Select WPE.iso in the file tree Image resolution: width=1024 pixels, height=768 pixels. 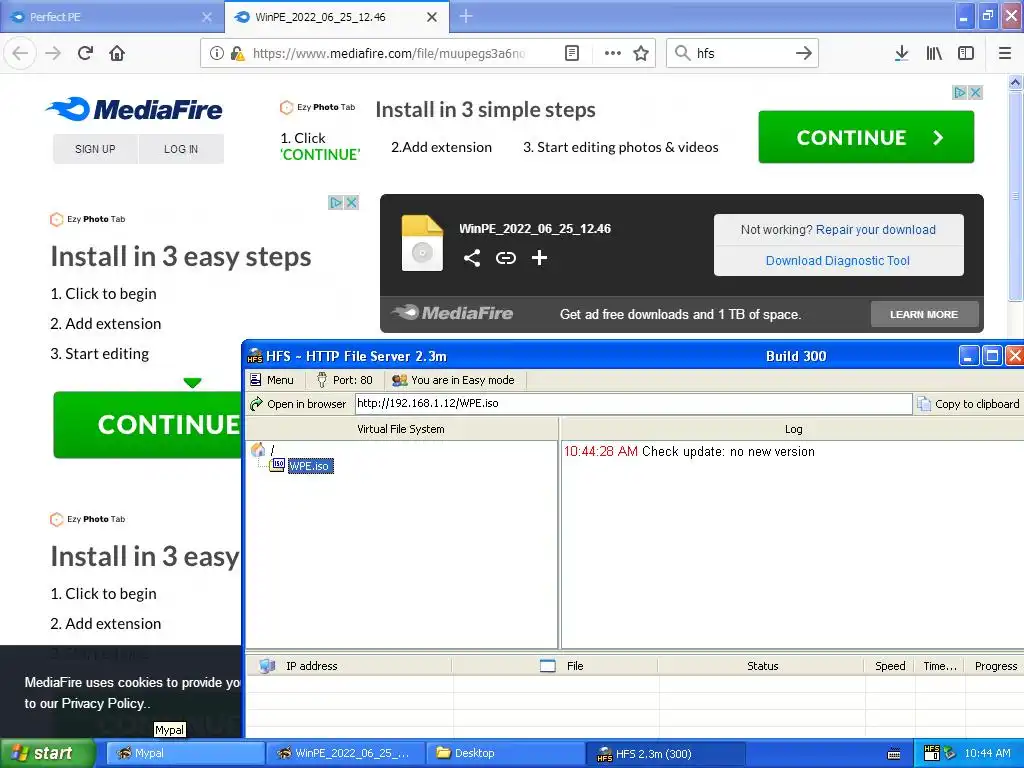click(x=310, y=466)
